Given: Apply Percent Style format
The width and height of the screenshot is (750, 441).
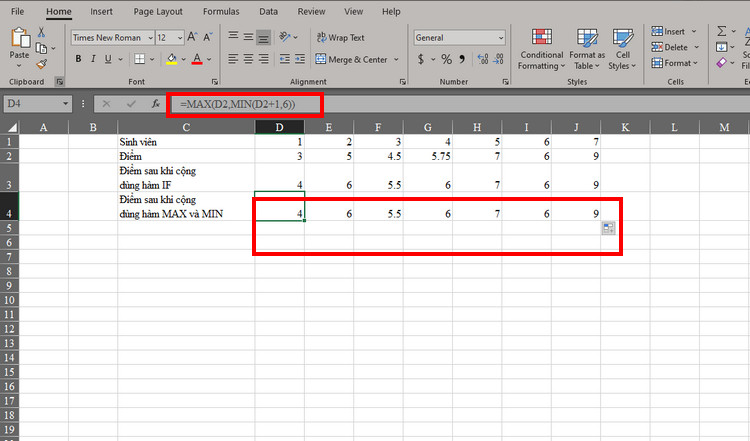Looking at the screenshot, I should 446,59.
